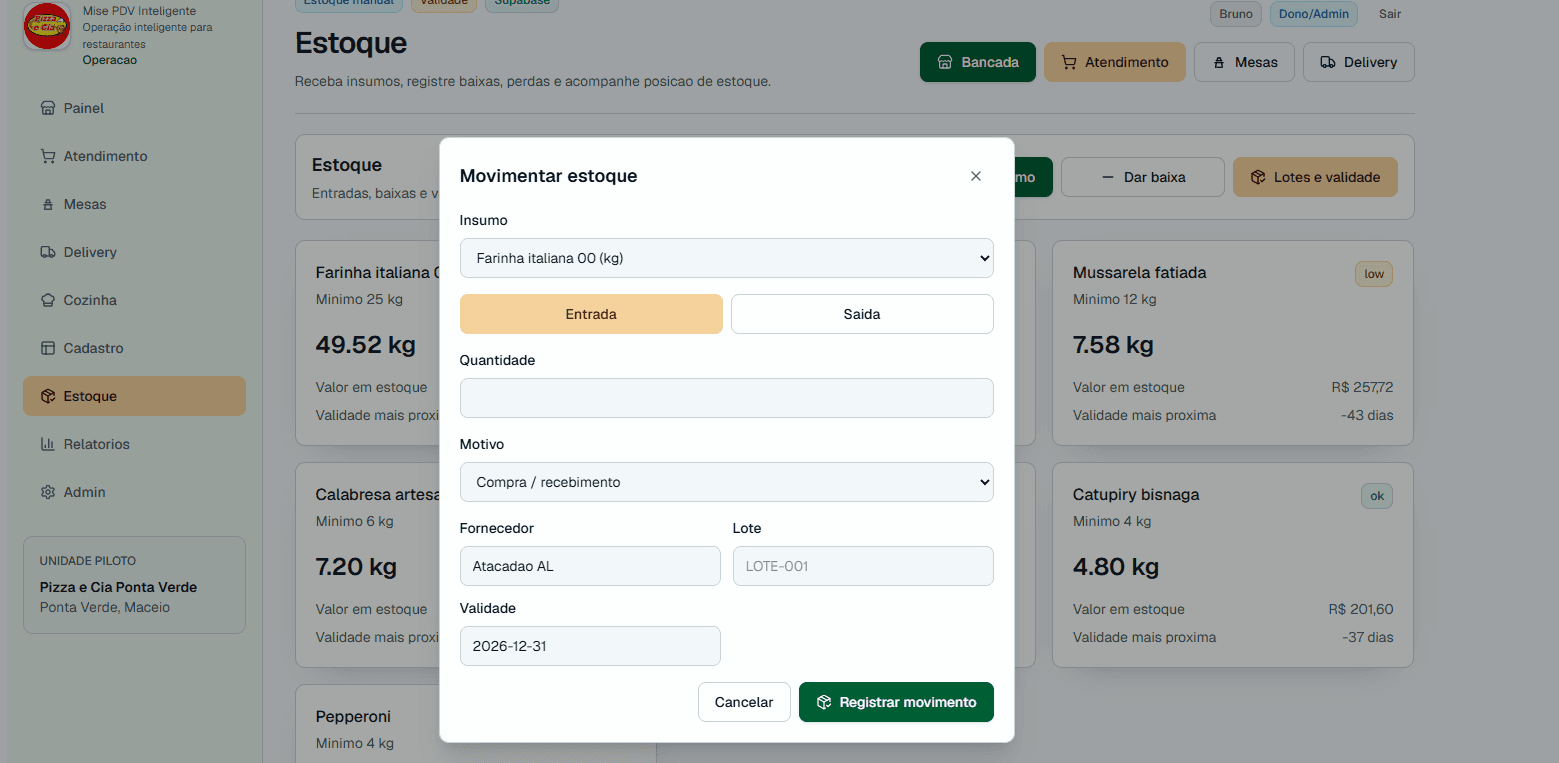Click the -43 dias validity value

coord(1367,415)
